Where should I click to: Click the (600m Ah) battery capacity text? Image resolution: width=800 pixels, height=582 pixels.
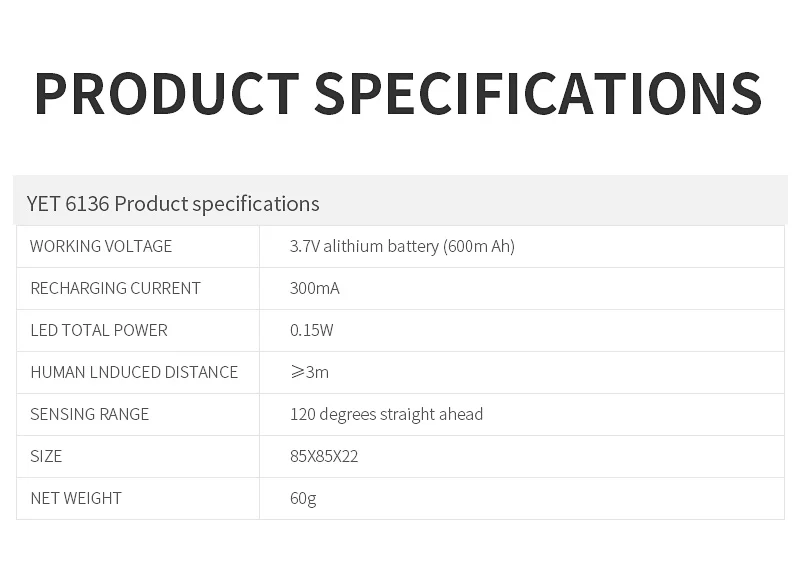pyautogui.click(x=479, y=246)
